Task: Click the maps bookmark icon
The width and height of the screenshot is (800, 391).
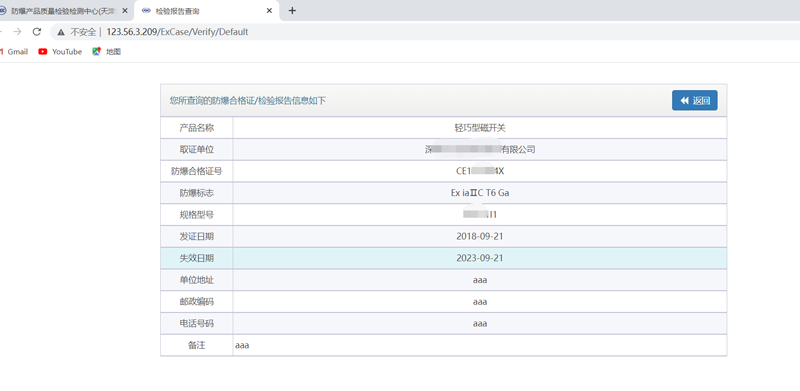Action: [96, 52]
